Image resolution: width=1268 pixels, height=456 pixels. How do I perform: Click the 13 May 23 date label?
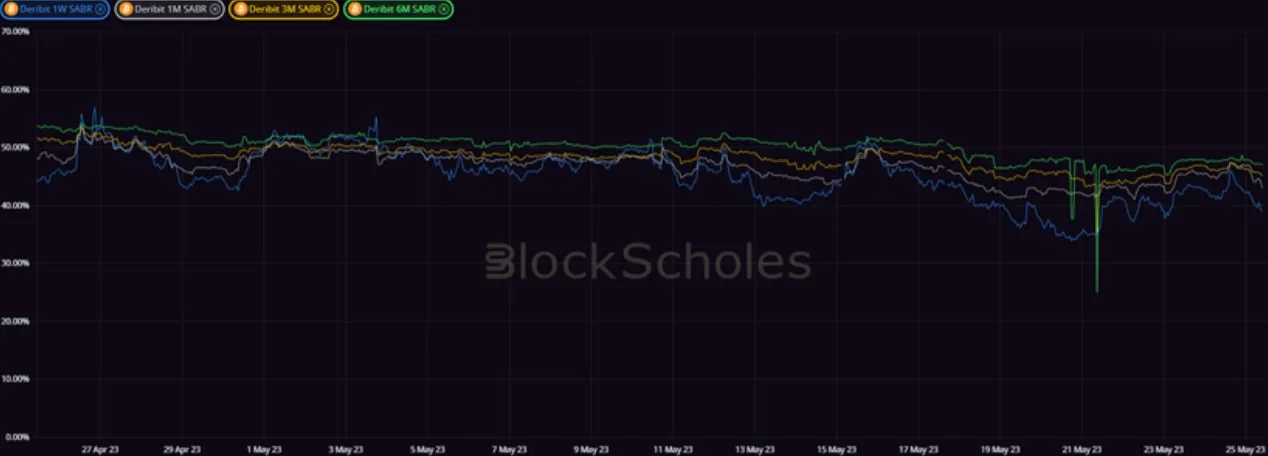pos(754,449)
